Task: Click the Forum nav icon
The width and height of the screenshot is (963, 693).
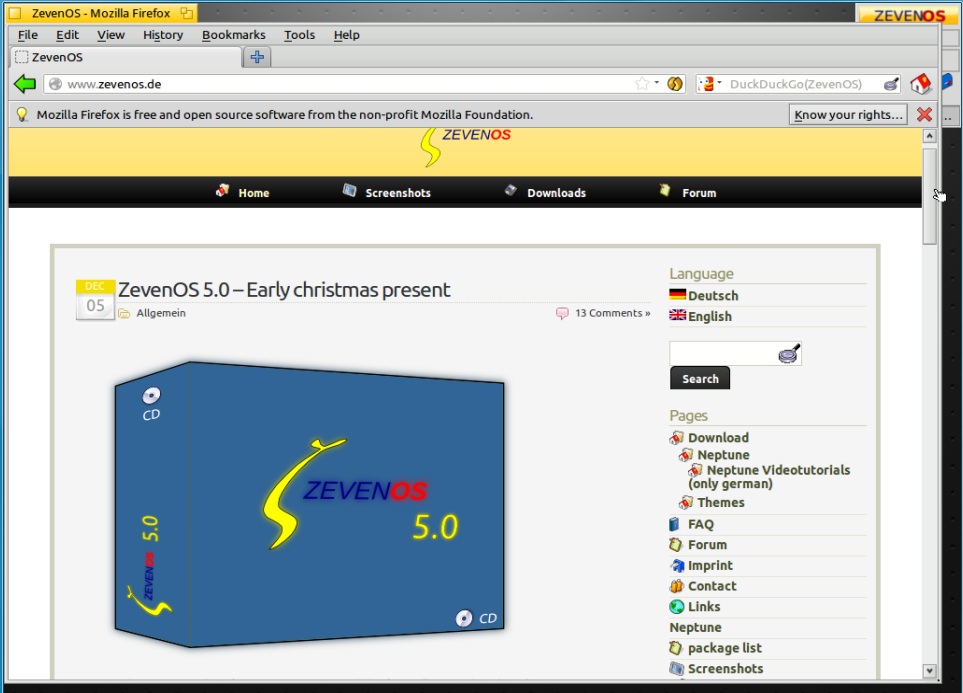Action: 665,190
